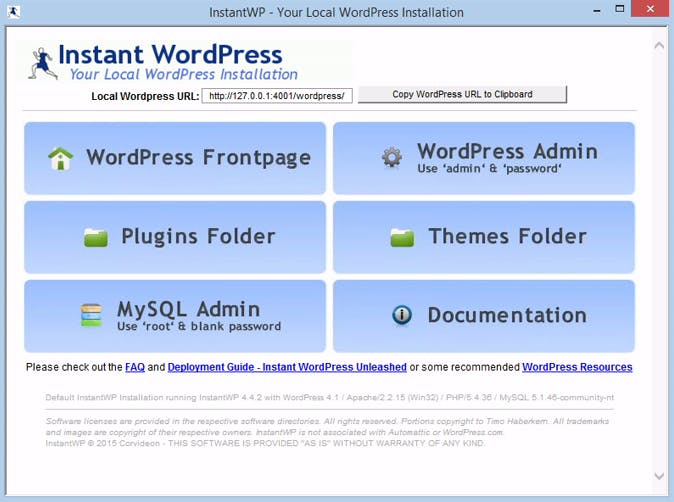Click the green folder icon next to Plugins Folder

pyautogui.click(x=96, y=238)
